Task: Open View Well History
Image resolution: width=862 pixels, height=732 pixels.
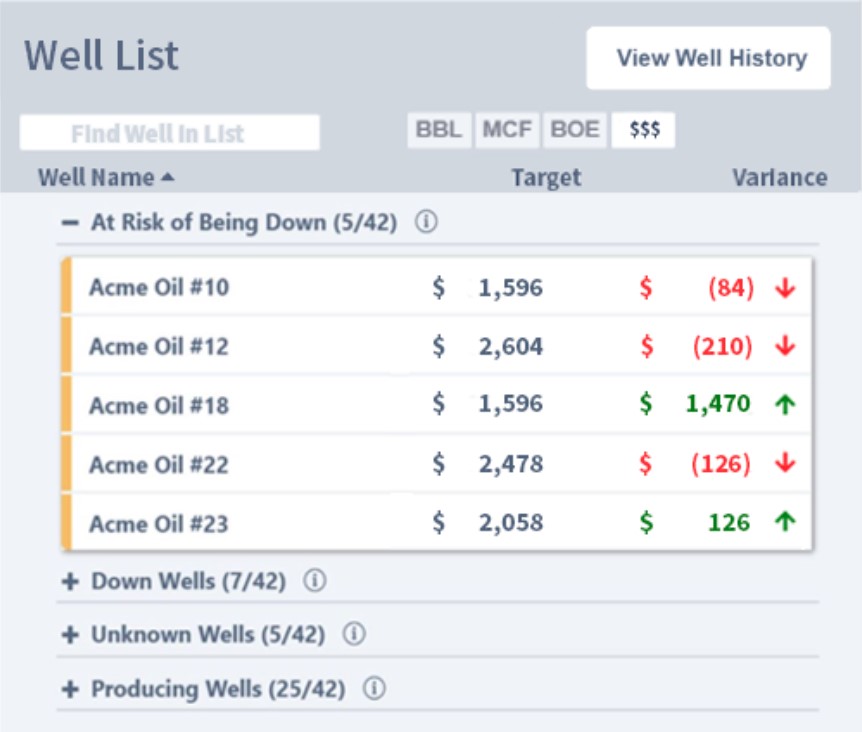Action: click(710, 58)
